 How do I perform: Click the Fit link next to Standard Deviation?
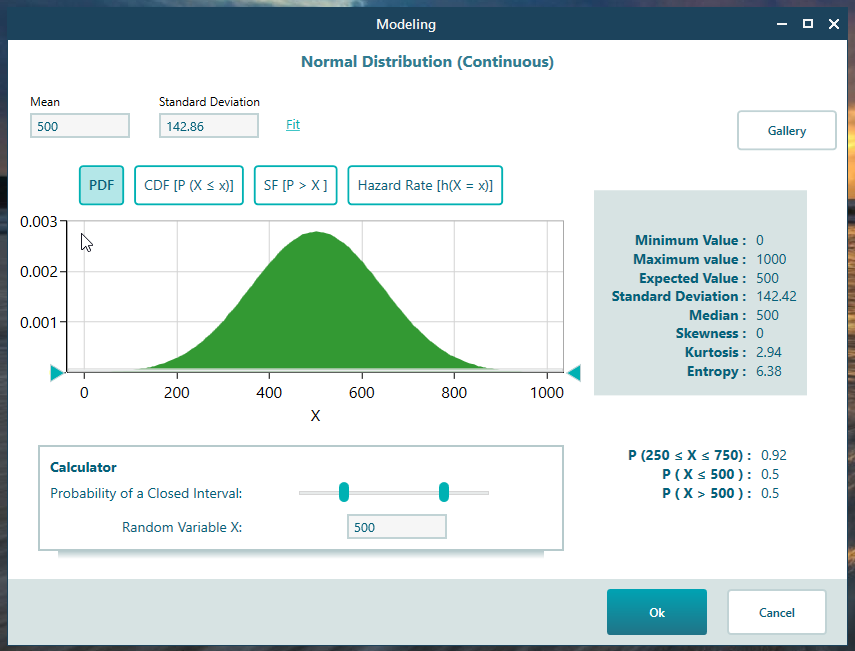292,124
